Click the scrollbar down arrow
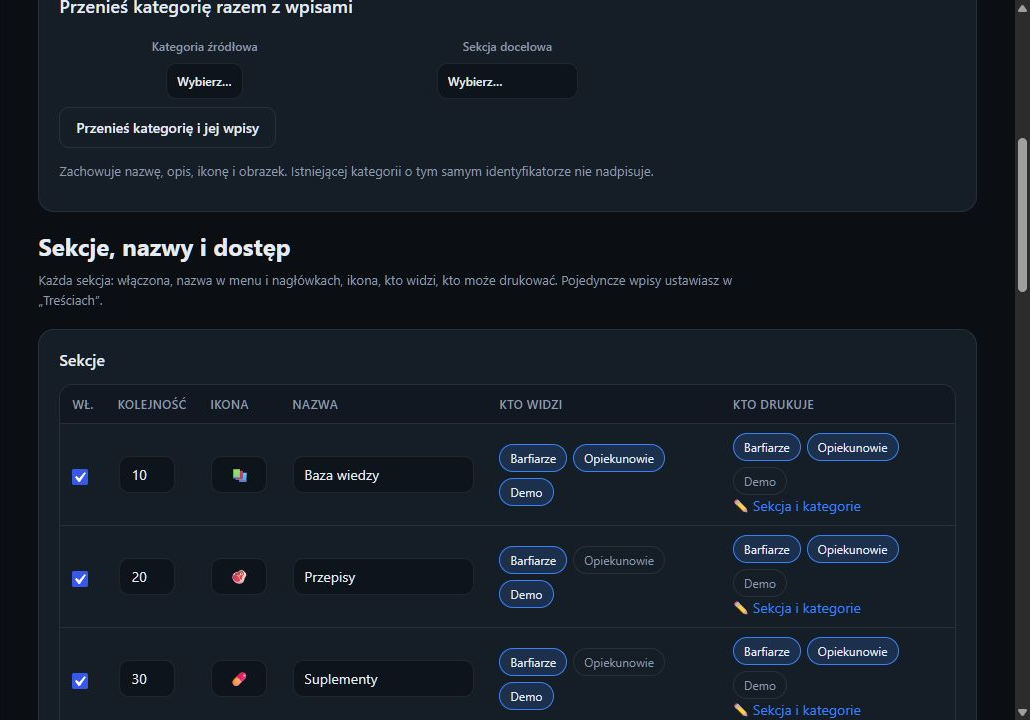Image resolution: width=1030 pixels, height=720 pixels. coord(1022,712)
